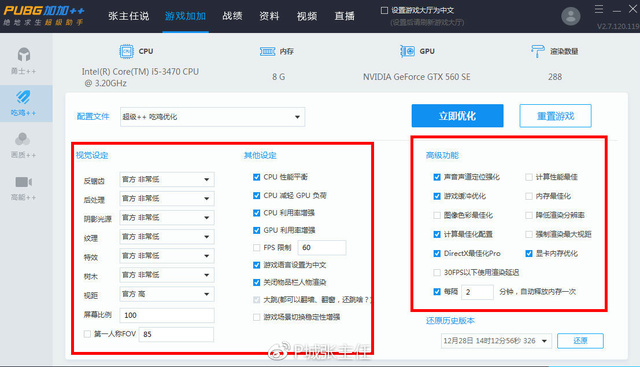Open the helmet 勇士++ sidebar section

[x=24, y=61]
